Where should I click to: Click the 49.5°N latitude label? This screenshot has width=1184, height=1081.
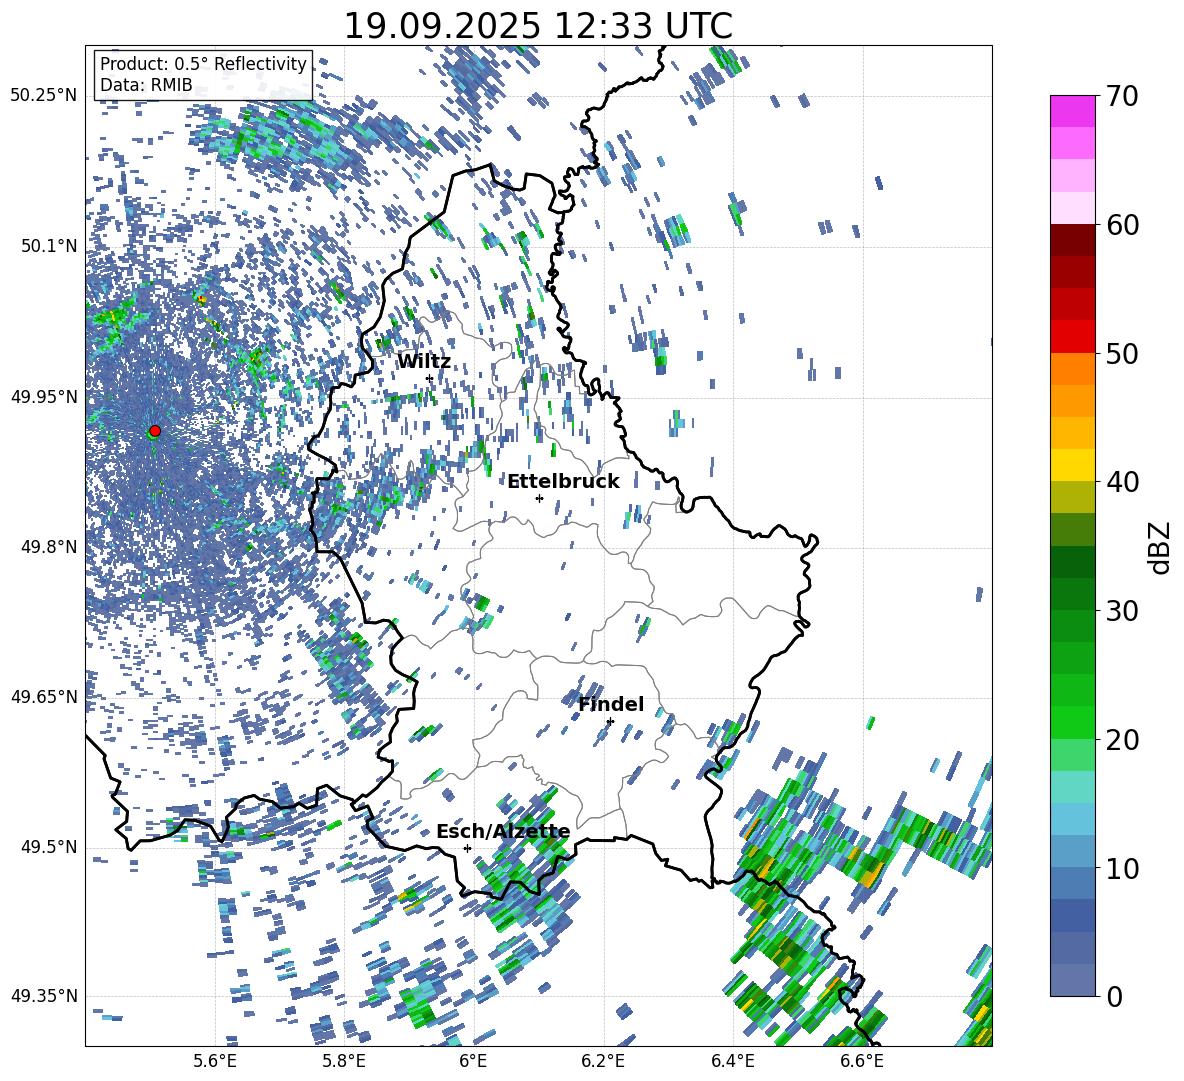[x=48, y=847]
